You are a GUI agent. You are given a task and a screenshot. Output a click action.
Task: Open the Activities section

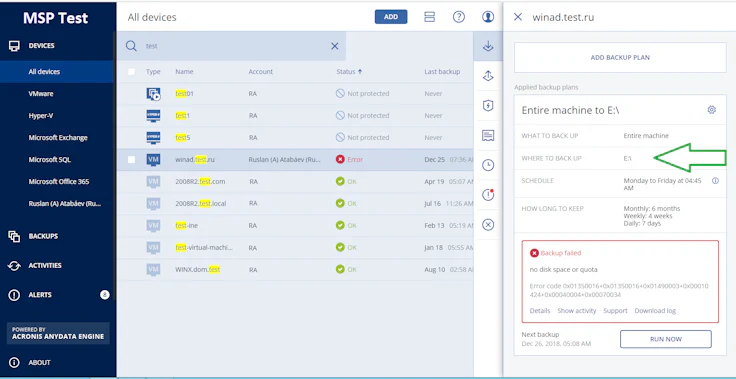45,265
